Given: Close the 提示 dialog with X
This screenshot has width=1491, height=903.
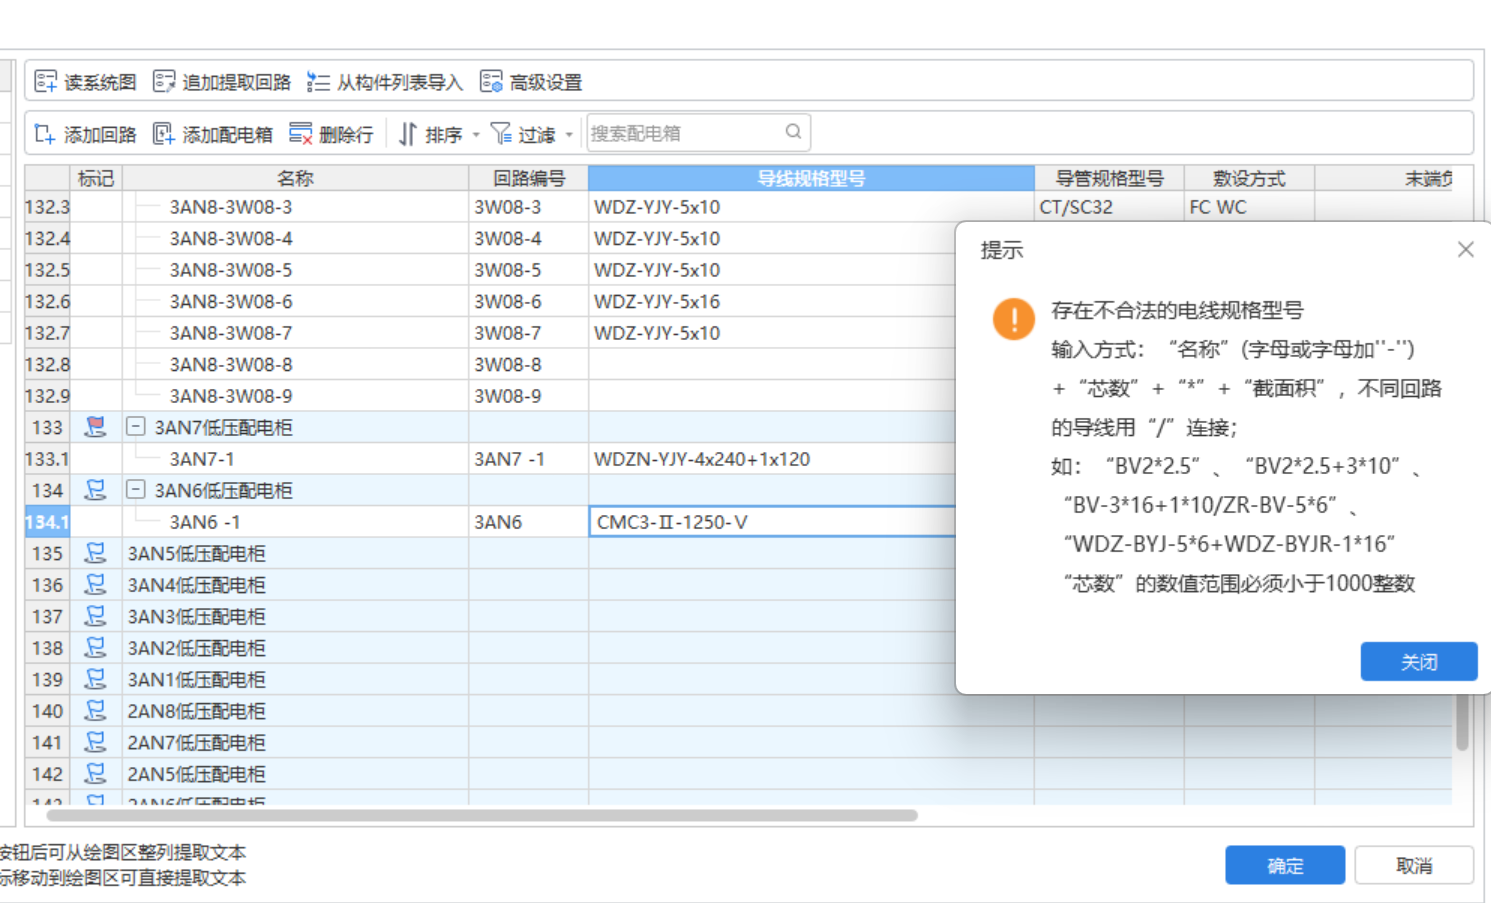Looking at the screenshot, I should pos(1465,250).
